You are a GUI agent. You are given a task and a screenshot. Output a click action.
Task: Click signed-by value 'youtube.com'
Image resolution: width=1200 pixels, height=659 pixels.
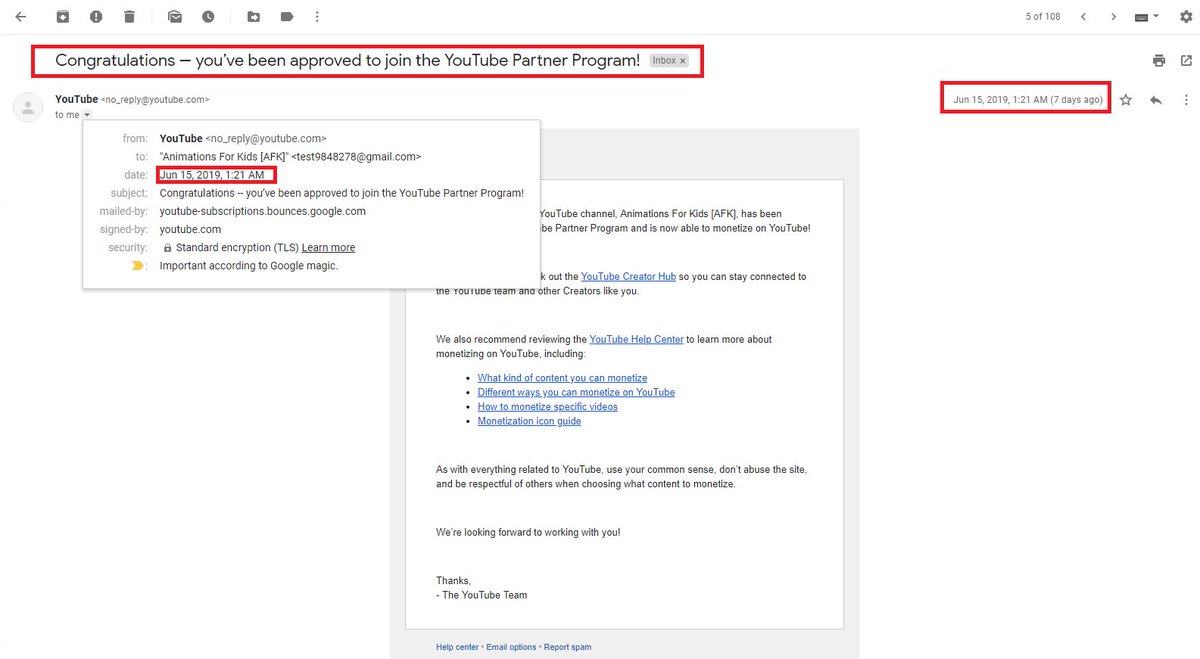(x=190, y=229)
